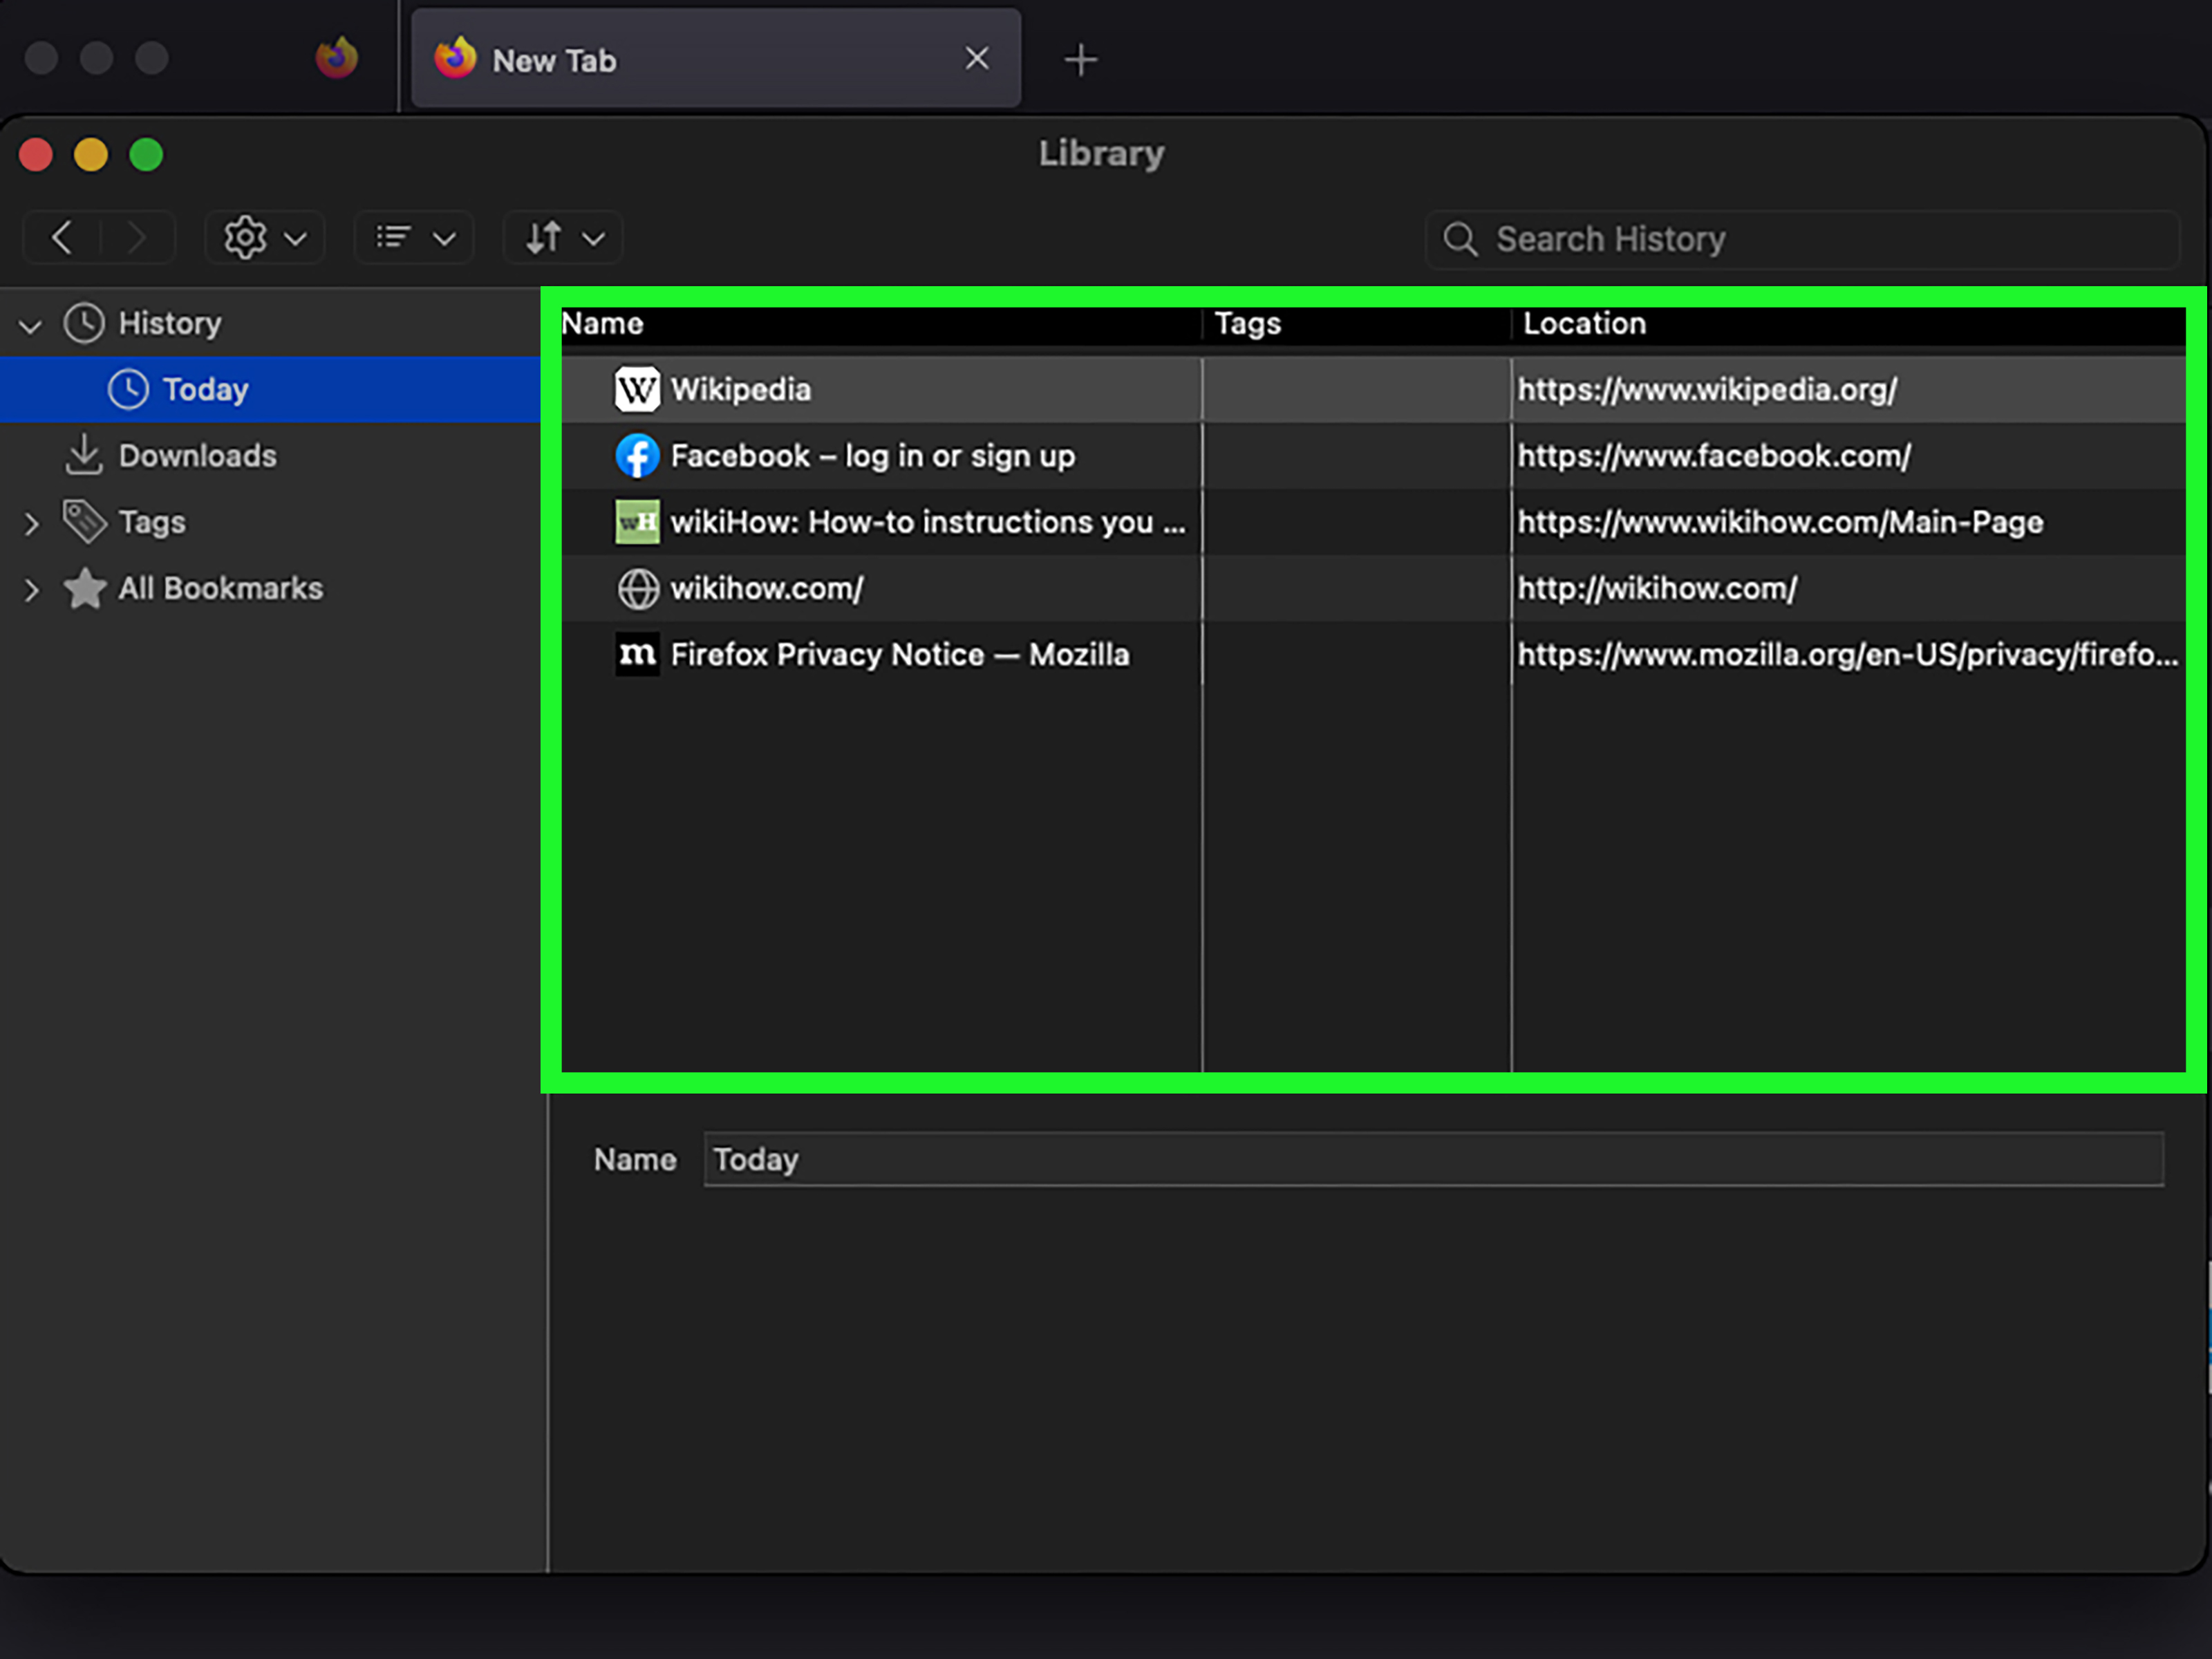Select Today in the History sidebar
Screen dimensions: 2212x1659
[205, 389]
